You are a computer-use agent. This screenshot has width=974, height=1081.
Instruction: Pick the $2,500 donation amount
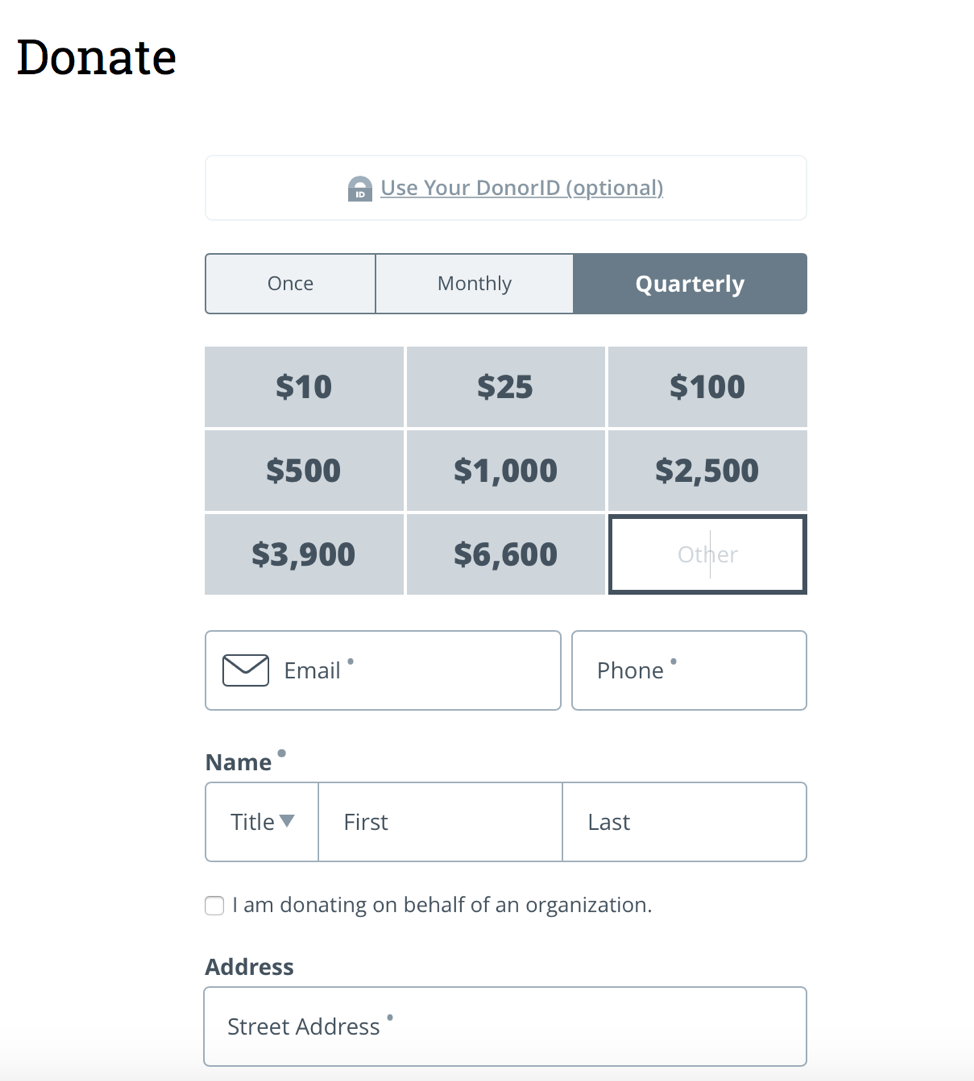pos(707,471)
